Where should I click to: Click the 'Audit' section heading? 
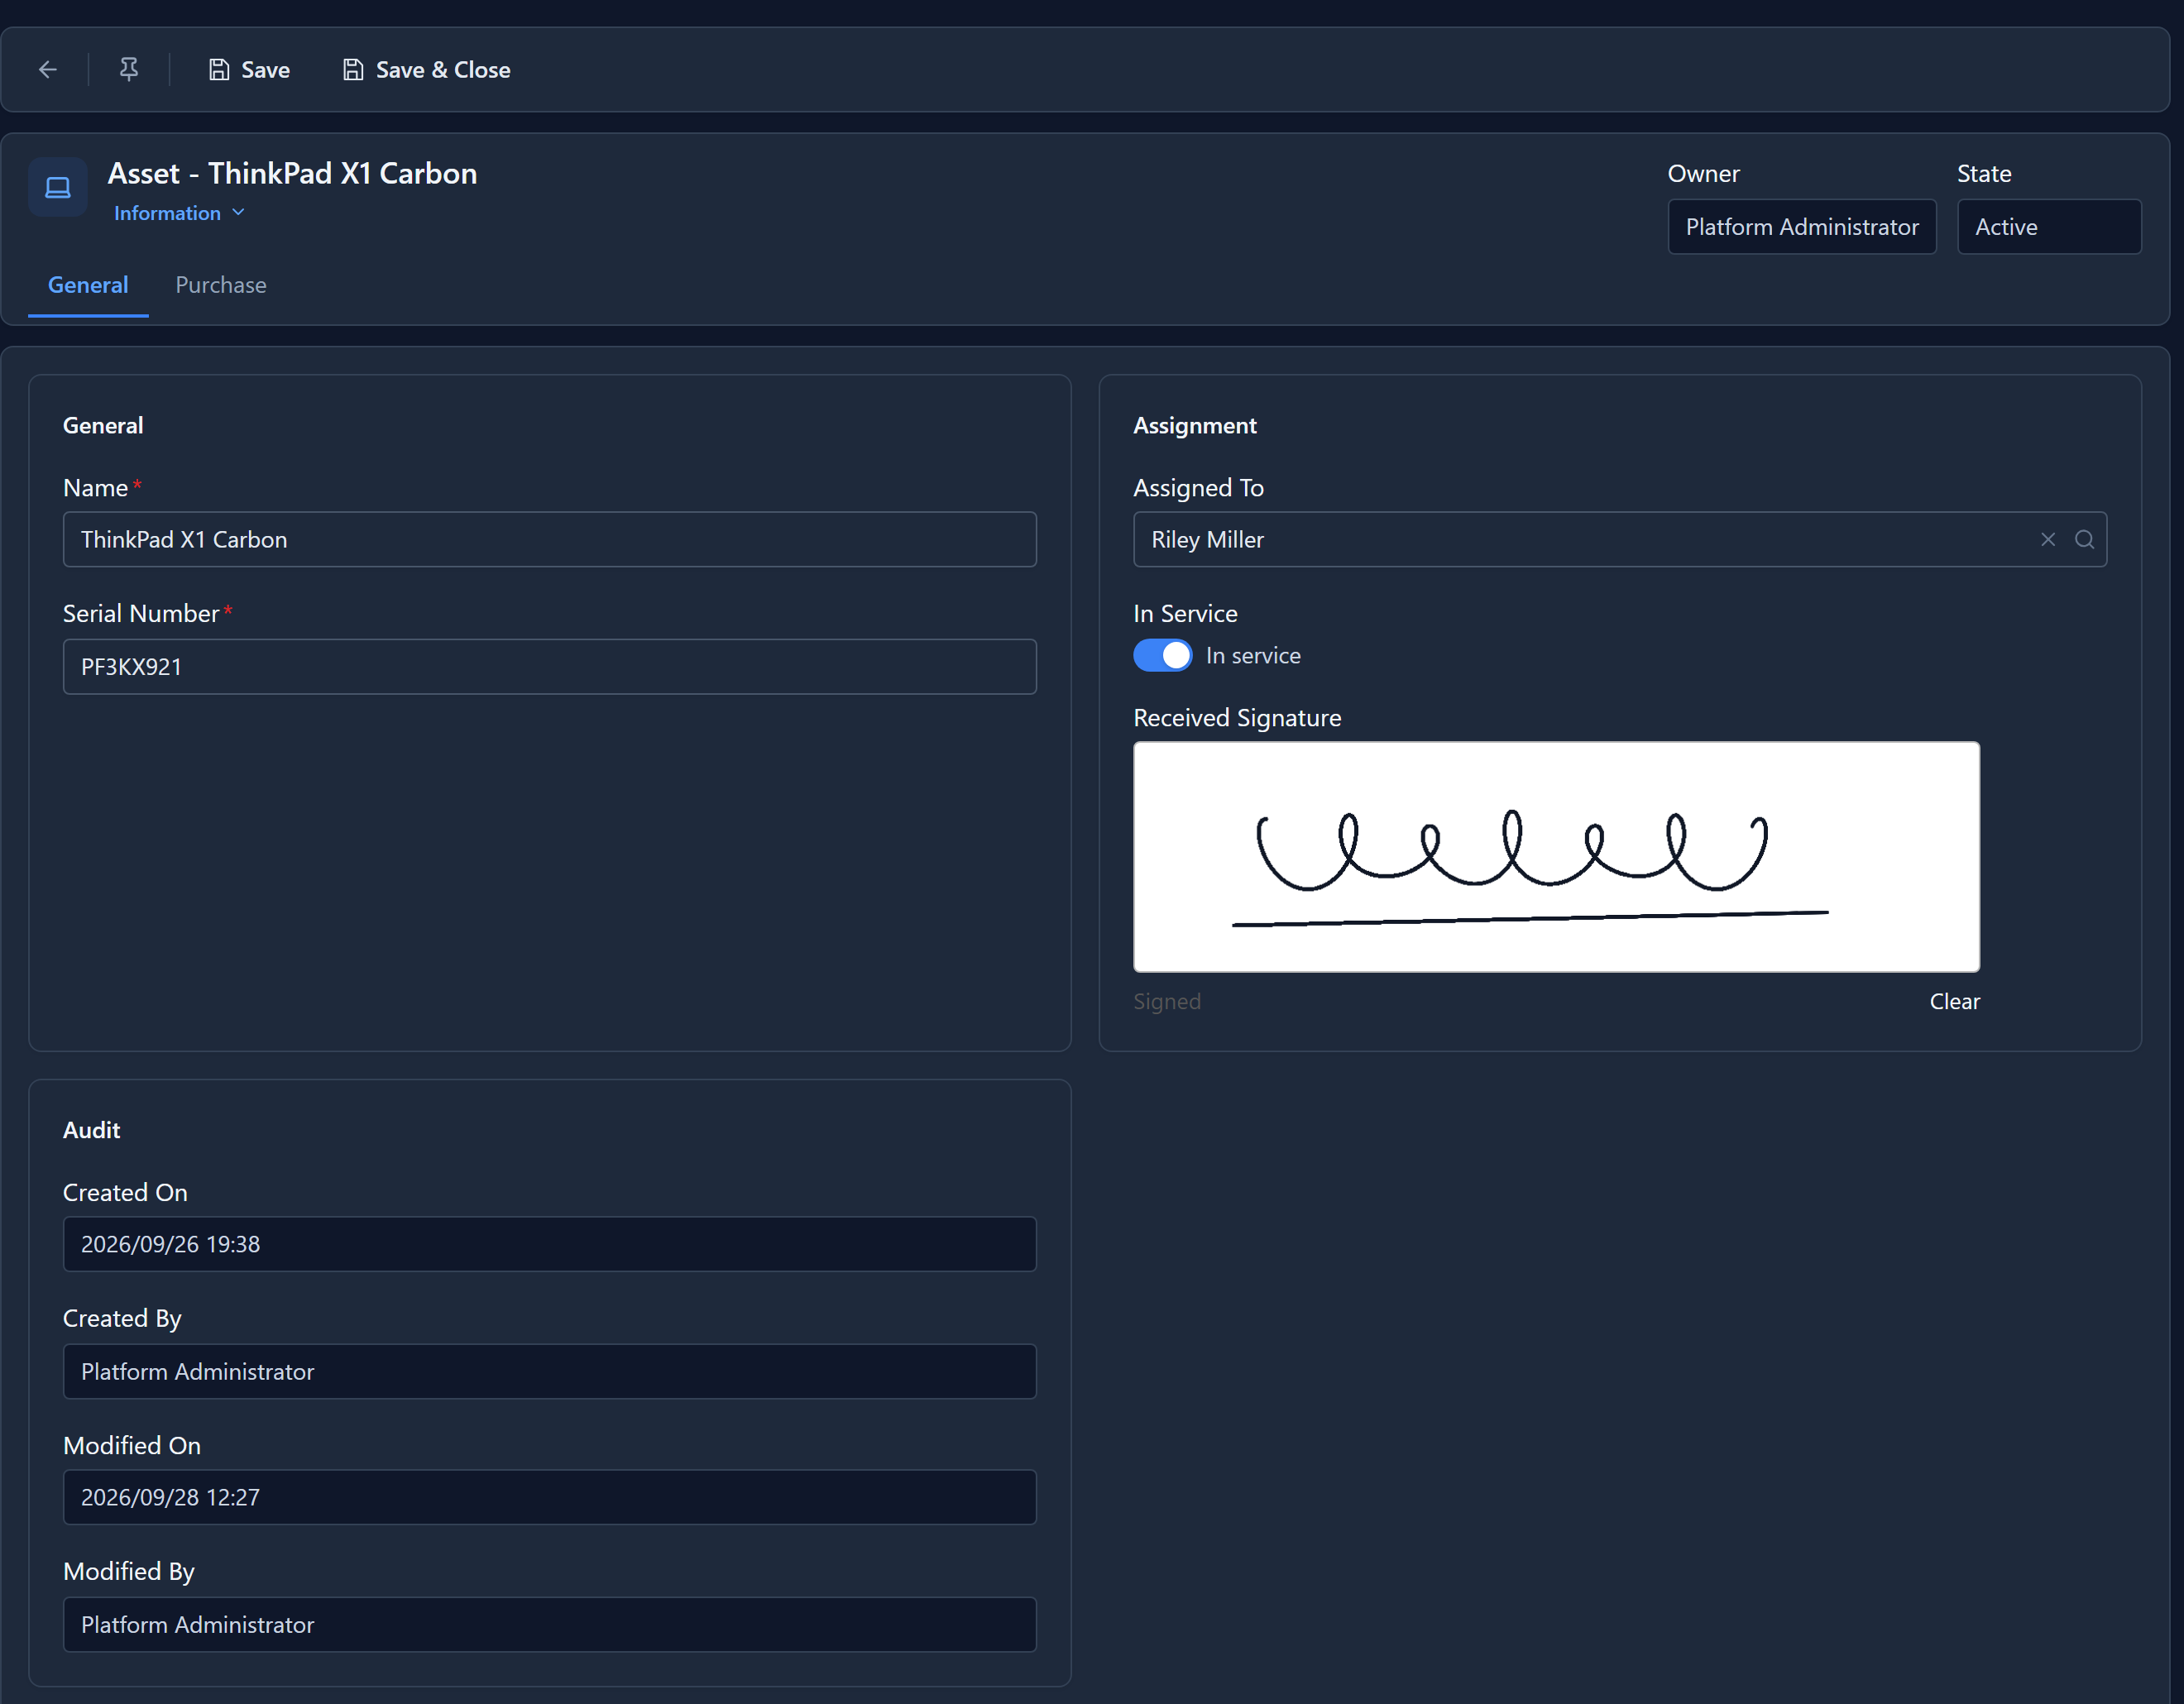coord(91,1130)
